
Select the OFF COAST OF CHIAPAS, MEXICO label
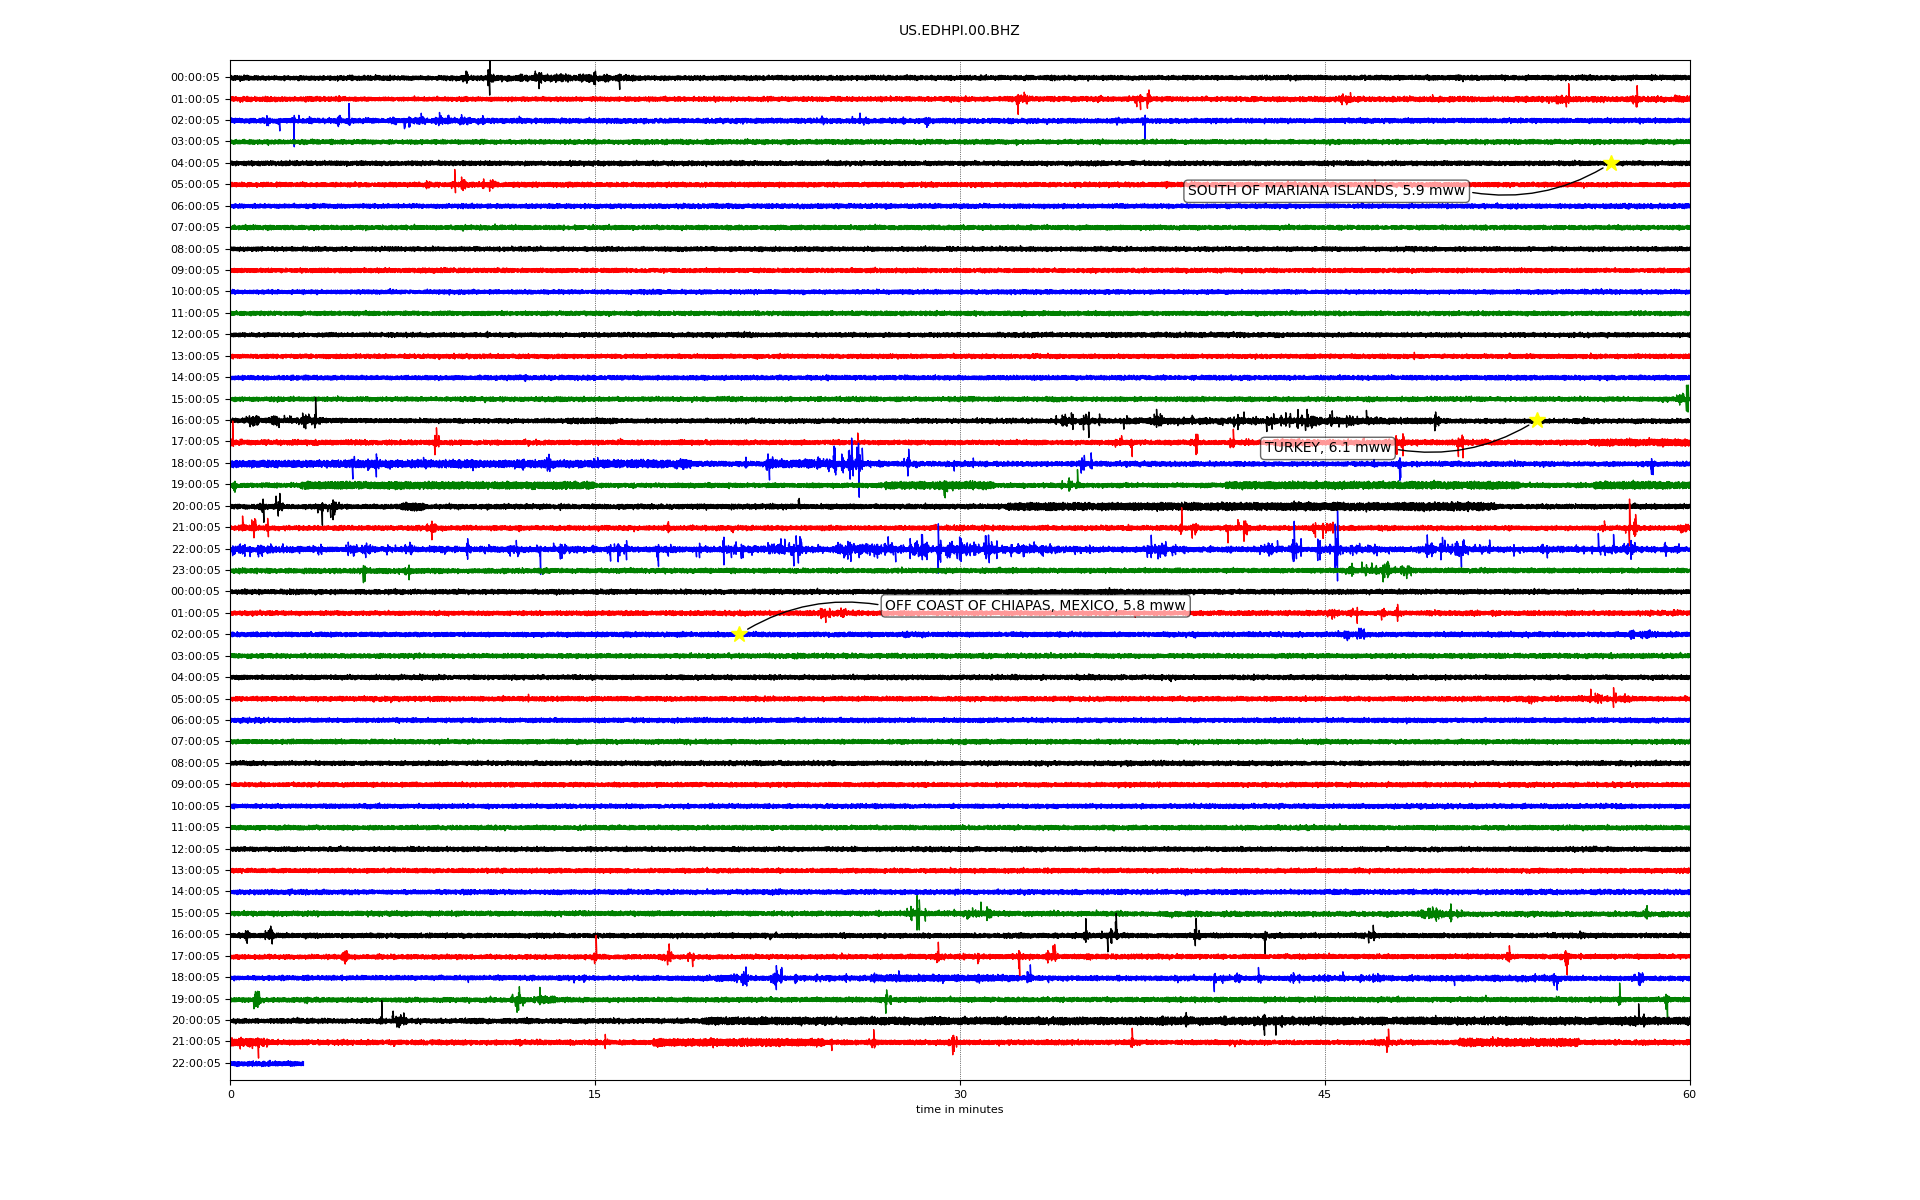click(x=1035, y=606)
